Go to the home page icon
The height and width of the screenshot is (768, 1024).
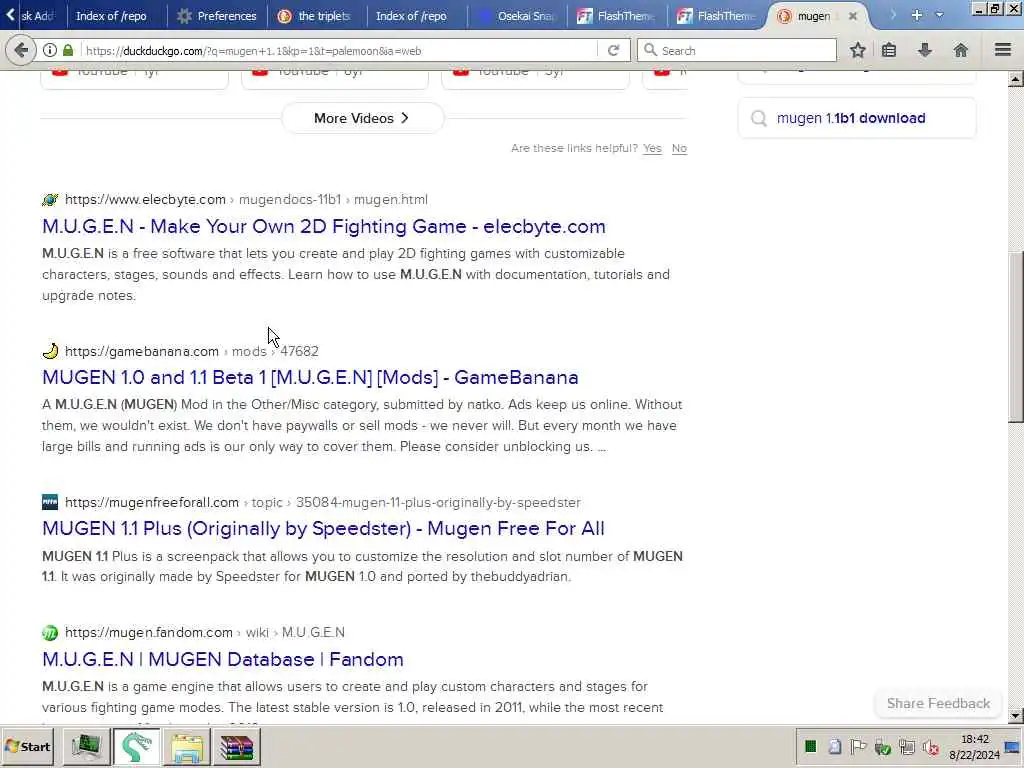point(961,50)
